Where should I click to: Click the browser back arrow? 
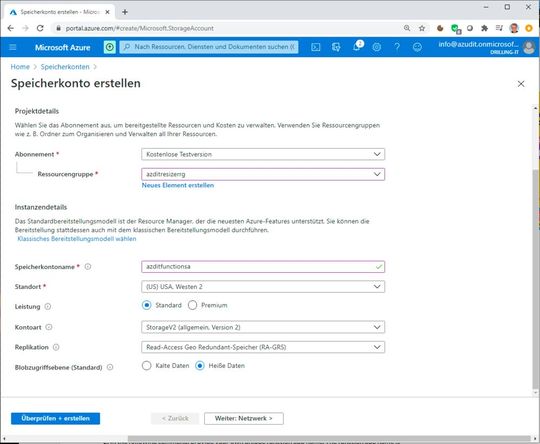[x=11, y=28]
